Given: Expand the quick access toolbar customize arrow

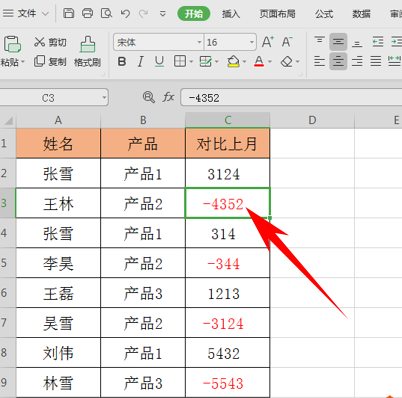Looking at the screenshot, I should [163, 14].
